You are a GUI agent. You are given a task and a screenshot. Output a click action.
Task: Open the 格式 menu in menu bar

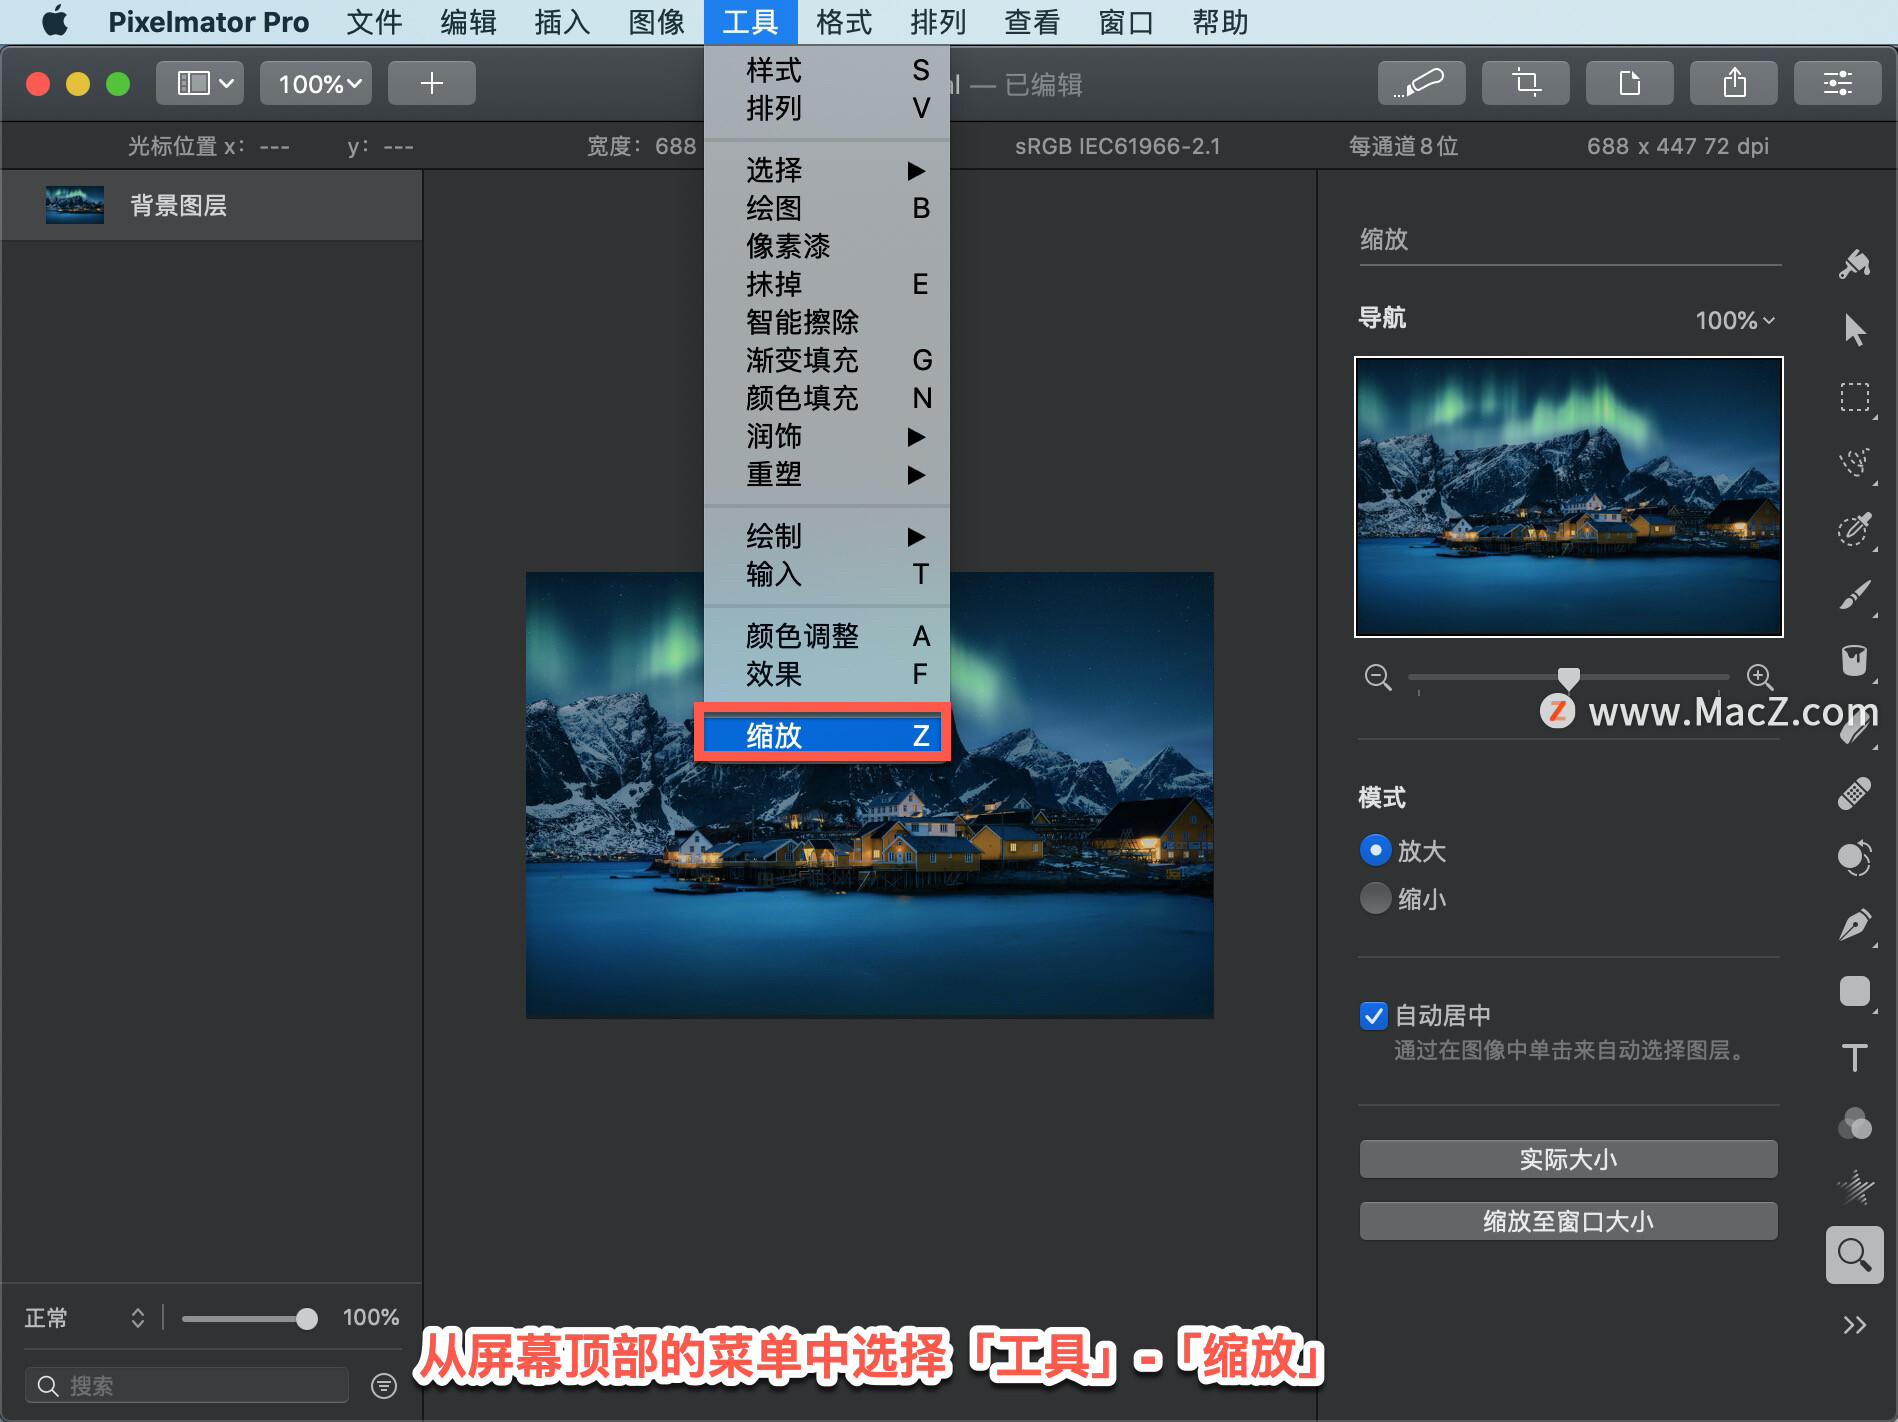(x=844, y=22)
